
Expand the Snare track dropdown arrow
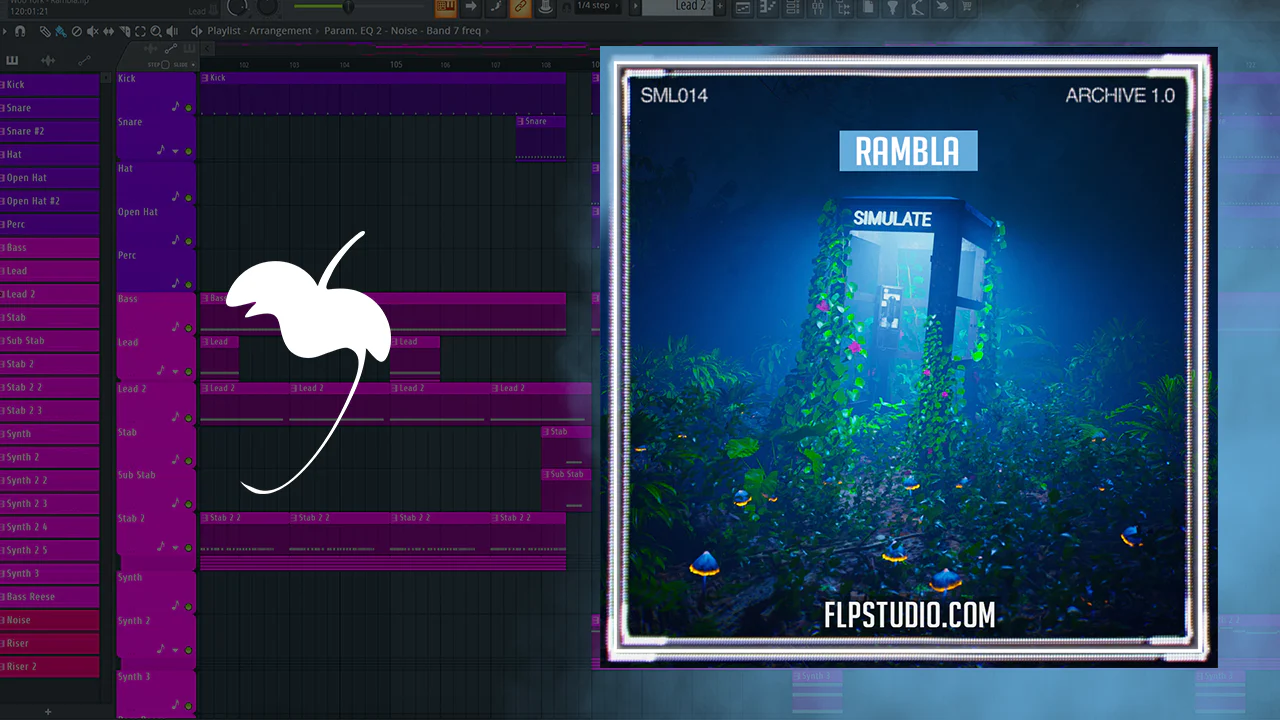[176, 152]
